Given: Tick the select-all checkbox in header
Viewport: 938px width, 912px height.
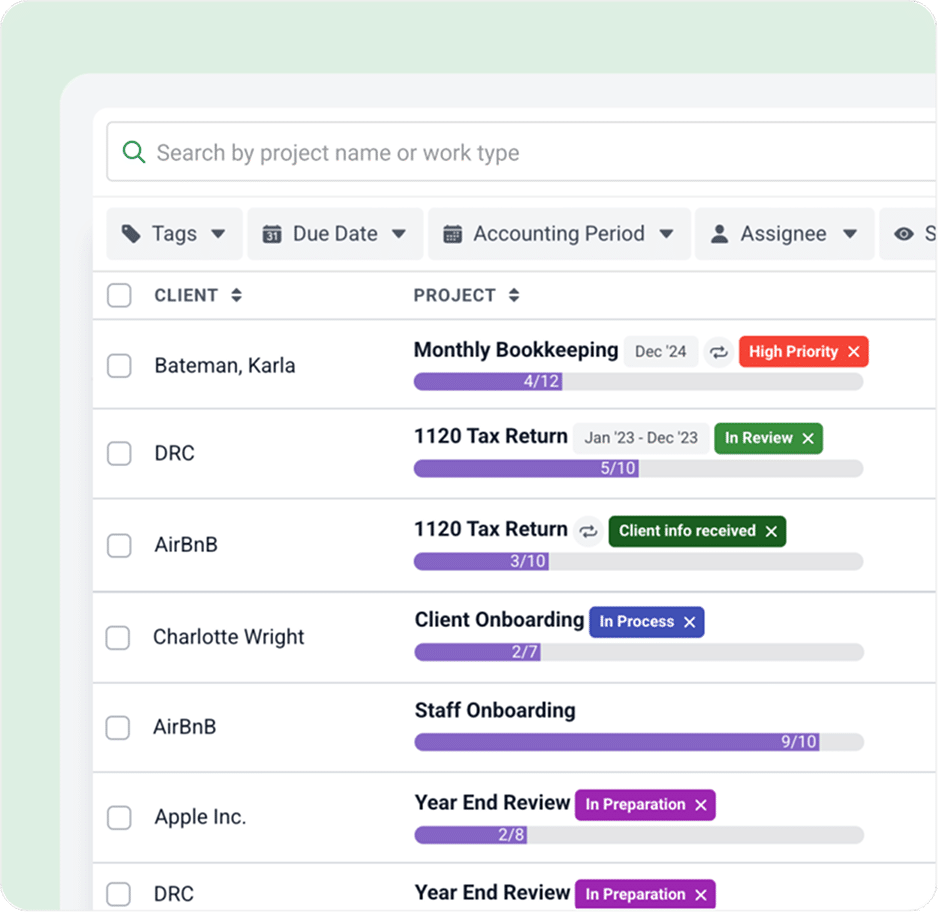Looking at the screenshot, I should 119,295.
